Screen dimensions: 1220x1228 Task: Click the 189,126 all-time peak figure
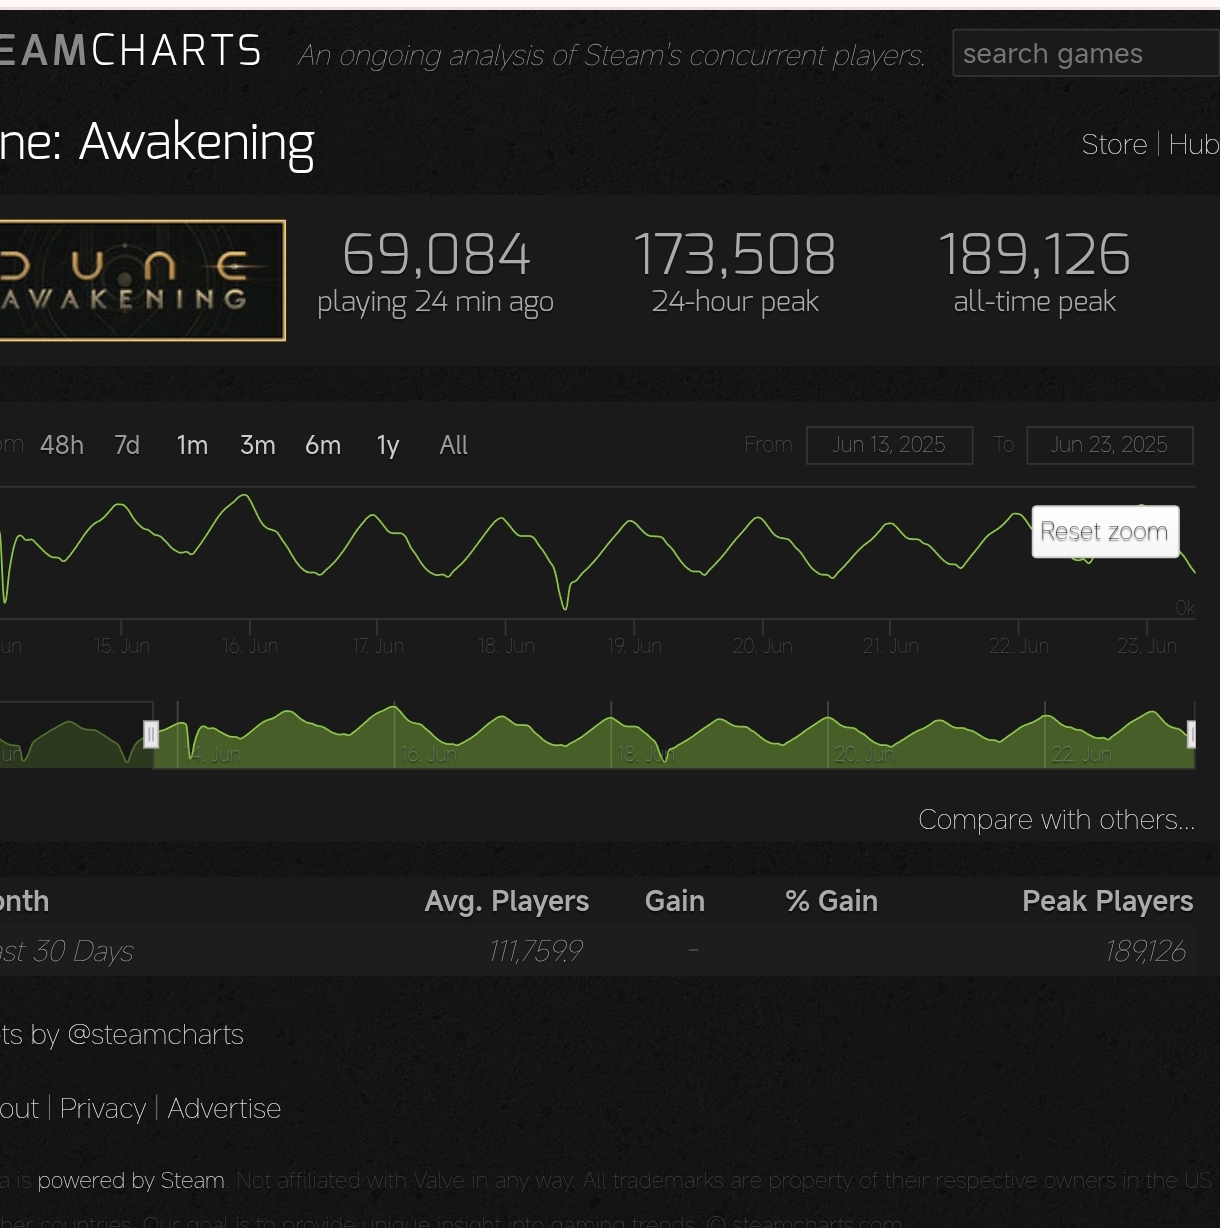pos(1035,254)
